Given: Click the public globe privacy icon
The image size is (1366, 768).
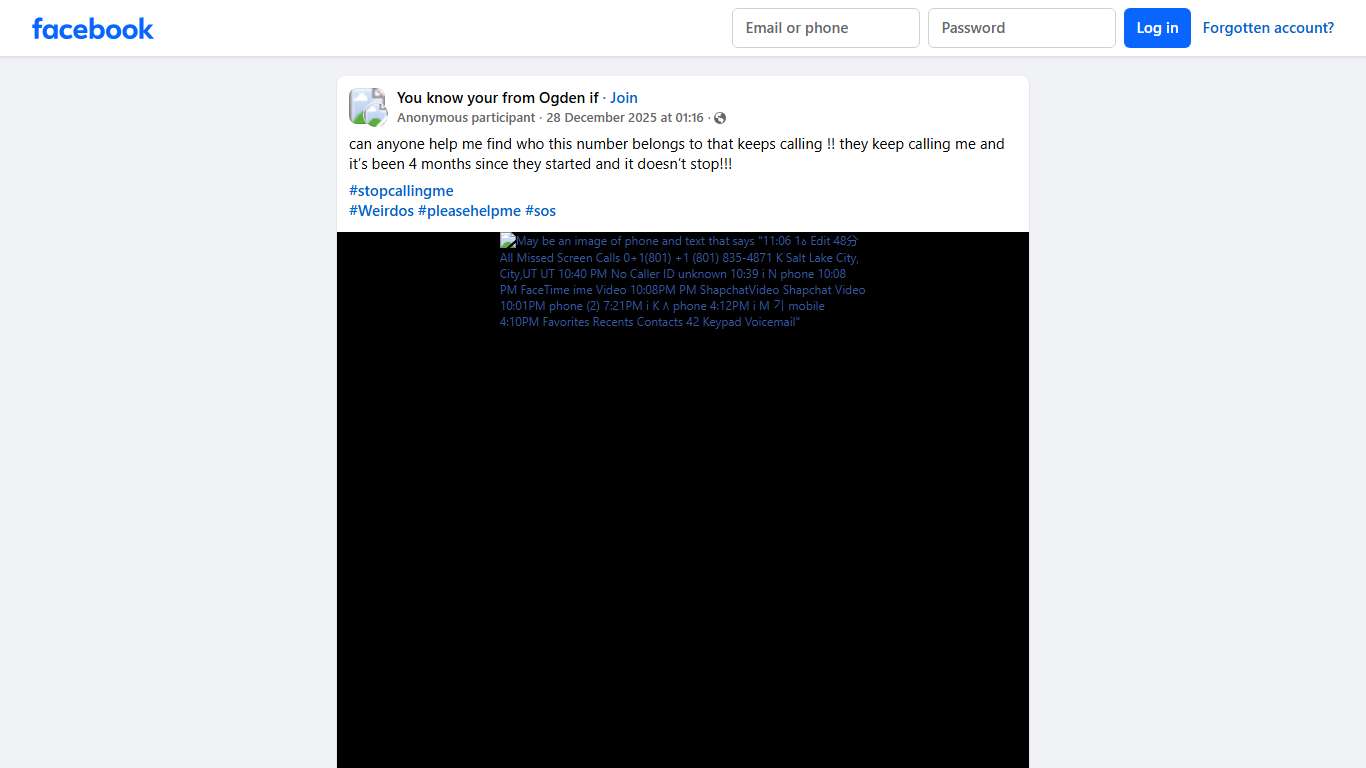Looking at the screenshot, I should [x=720, y=118].
